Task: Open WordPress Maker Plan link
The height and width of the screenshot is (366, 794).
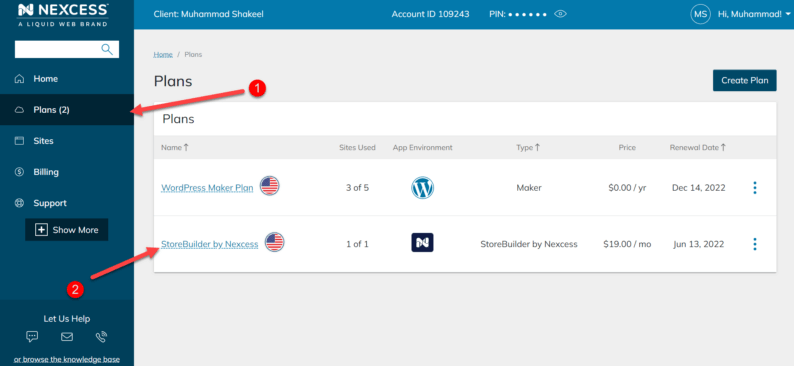Action: pos(207,188)
